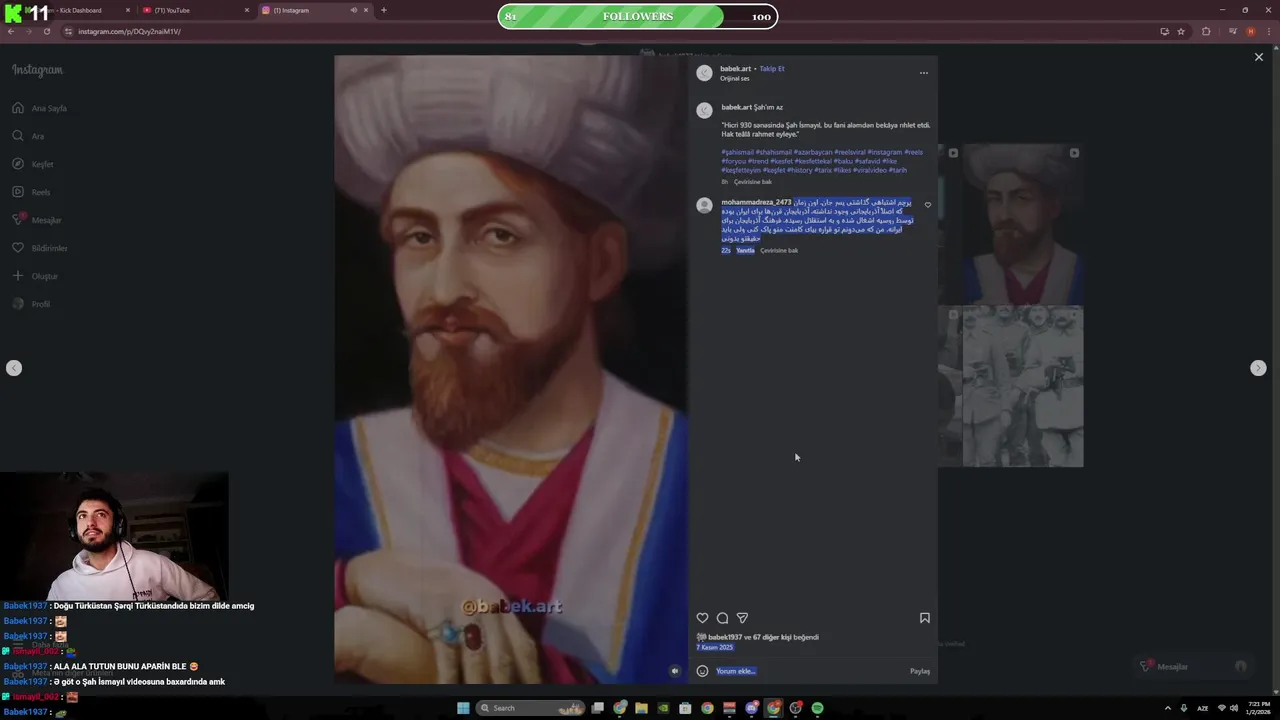Open the floating Mesajlar button at bottom right
The image size is (1280, 720).
[x=1196, y=666]
